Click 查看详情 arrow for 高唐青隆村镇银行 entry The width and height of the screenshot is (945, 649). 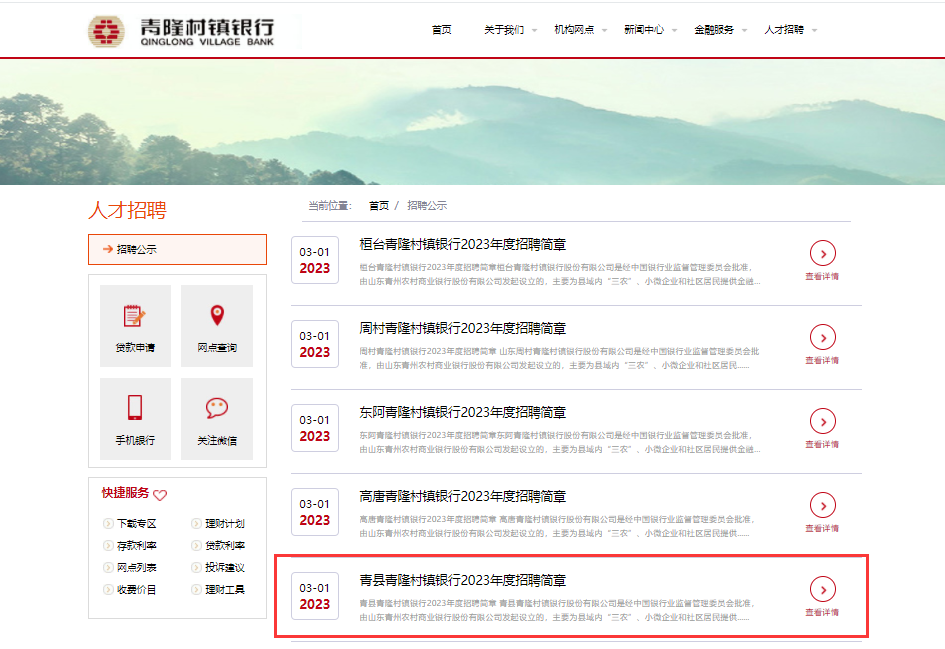(x=822, y=505)
